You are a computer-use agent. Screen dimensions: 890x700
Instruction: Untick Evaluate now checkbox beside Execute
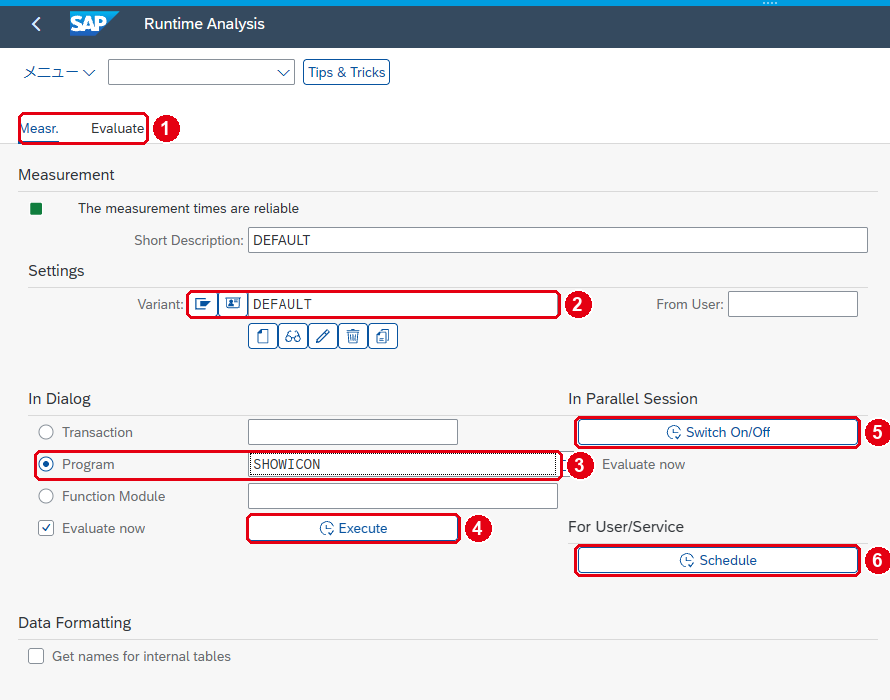(46, 529)
